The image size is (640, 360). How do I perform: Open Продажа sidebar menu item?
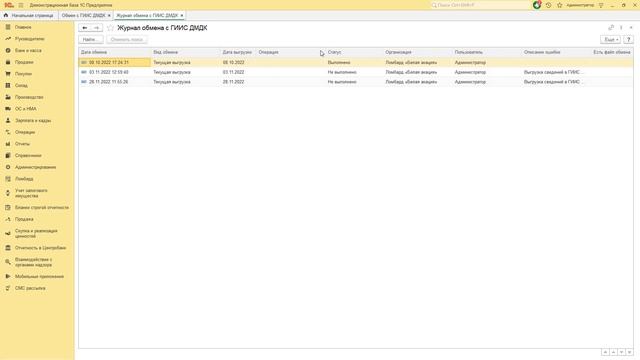click(24, 219)
